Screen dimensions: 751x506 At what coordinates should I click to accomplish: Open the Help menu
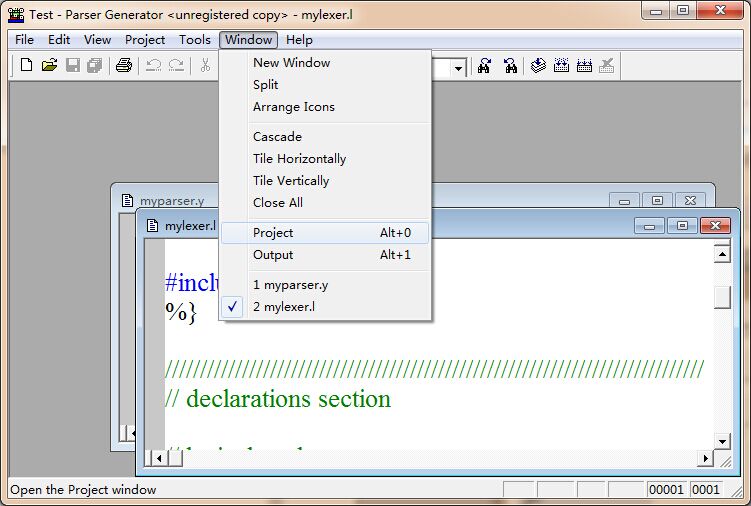(x=299, y=40)
